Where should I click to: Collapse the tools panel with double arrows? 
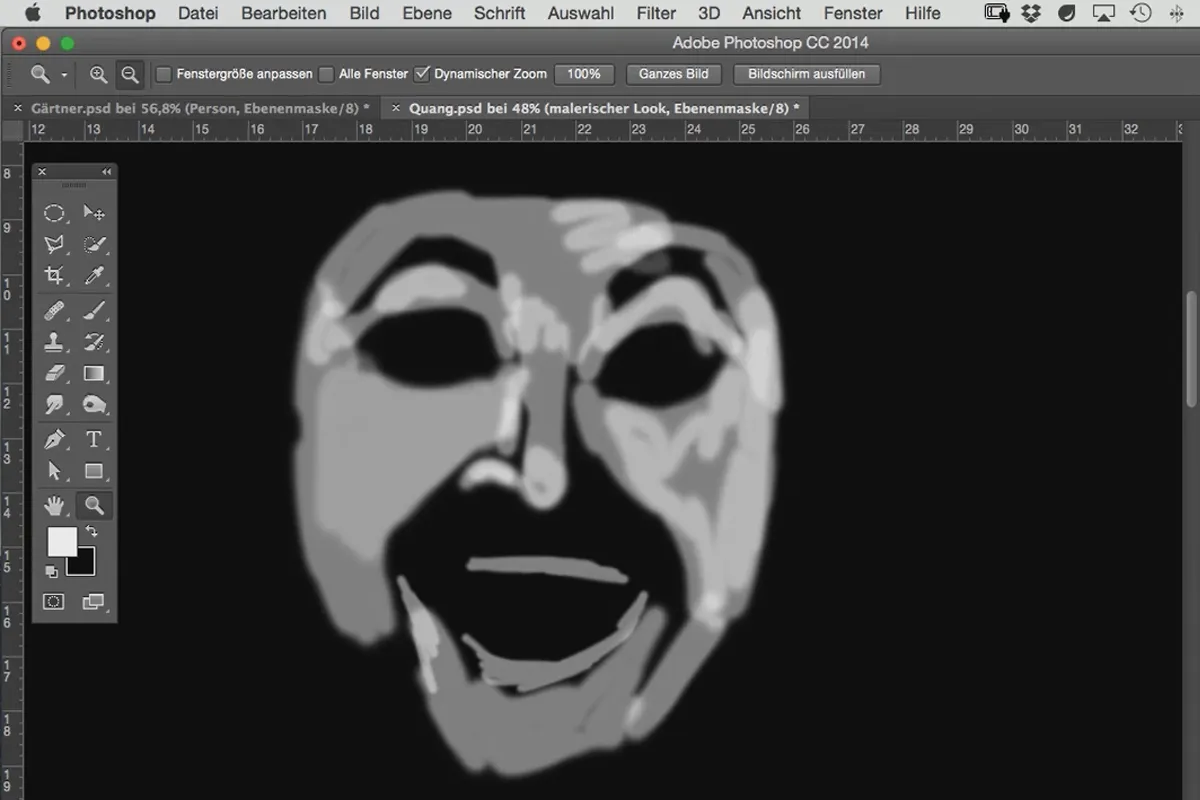[107, 172]
